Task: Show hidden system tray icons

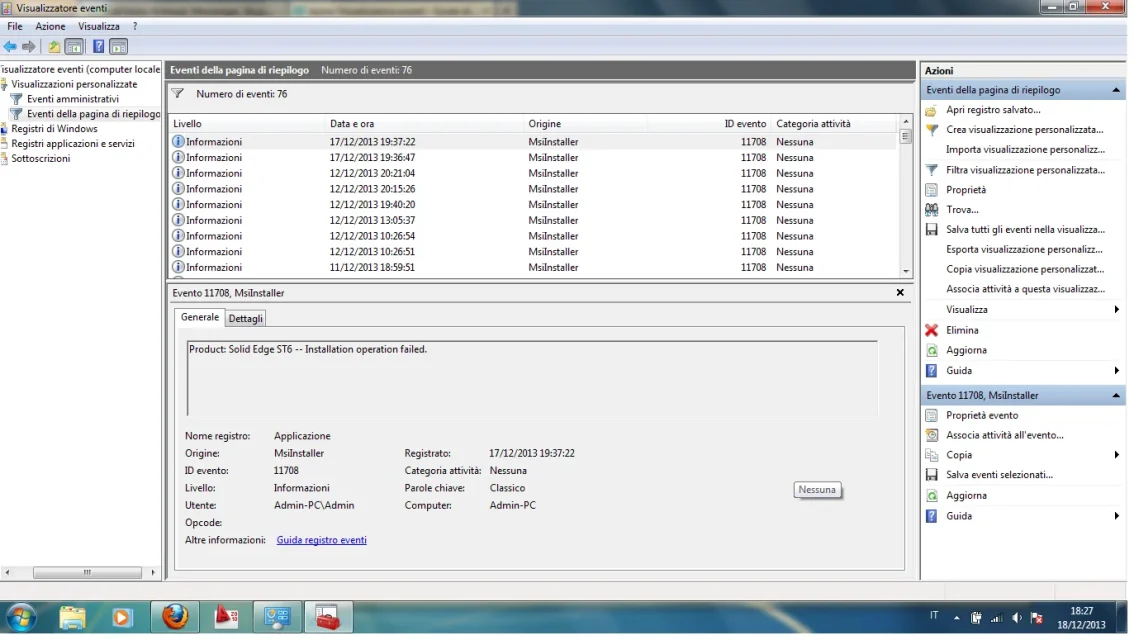Action: pyautogui.click(x=956, y=618)
